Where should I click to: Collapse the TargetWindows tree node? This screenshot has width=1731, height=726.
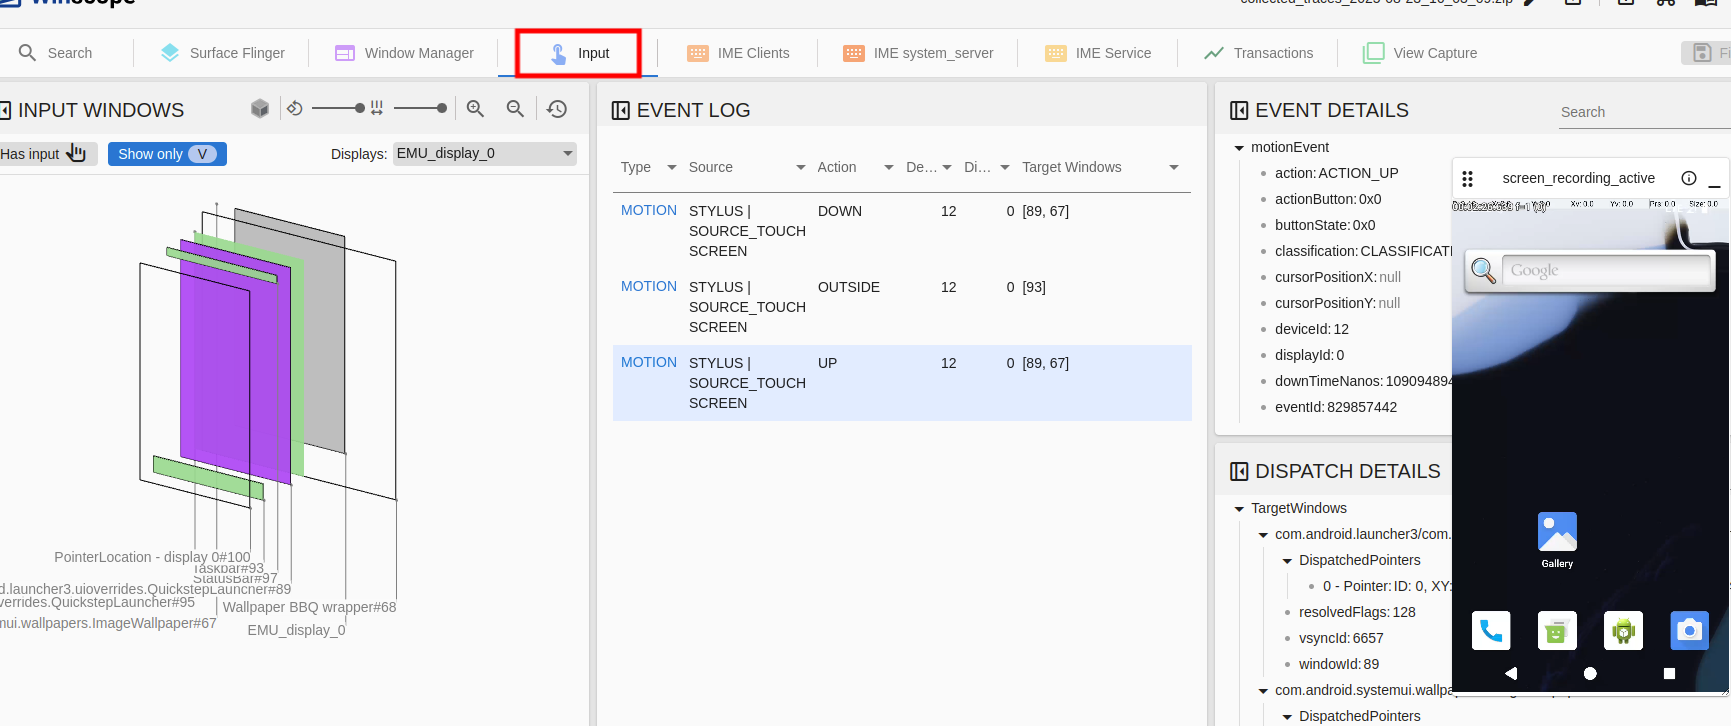(x=1239, y=509)
